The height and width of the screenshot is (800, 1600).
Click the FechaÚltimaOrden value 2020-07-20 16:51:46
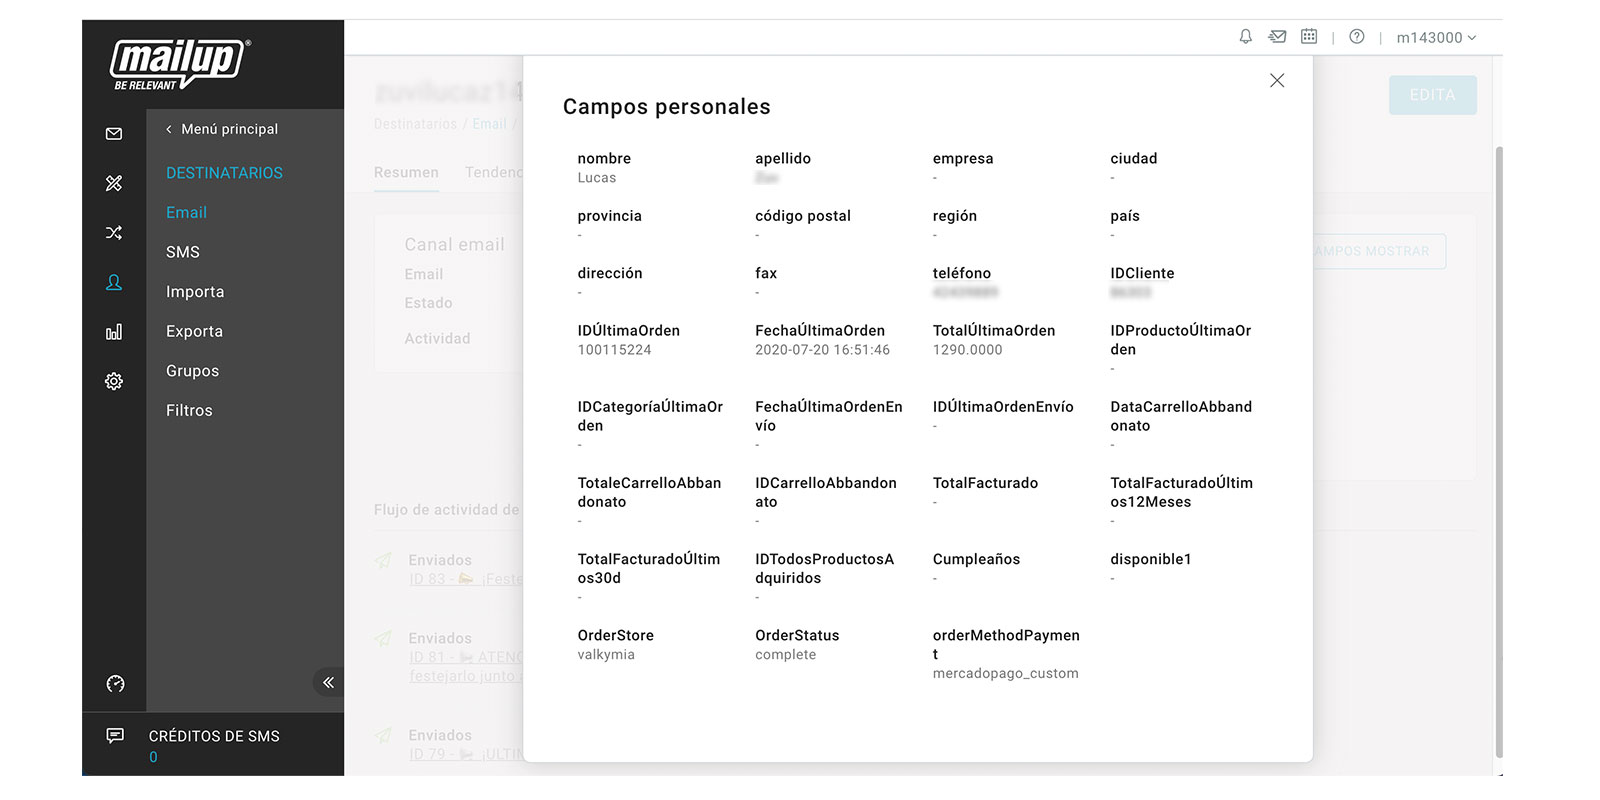click(822, 350)
